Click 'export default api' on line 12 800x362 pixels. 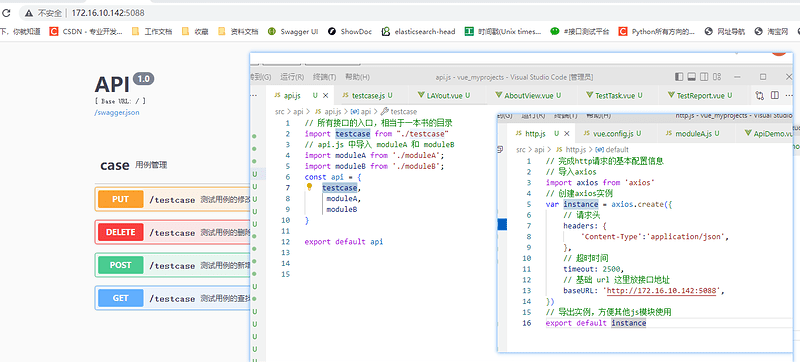343,242
